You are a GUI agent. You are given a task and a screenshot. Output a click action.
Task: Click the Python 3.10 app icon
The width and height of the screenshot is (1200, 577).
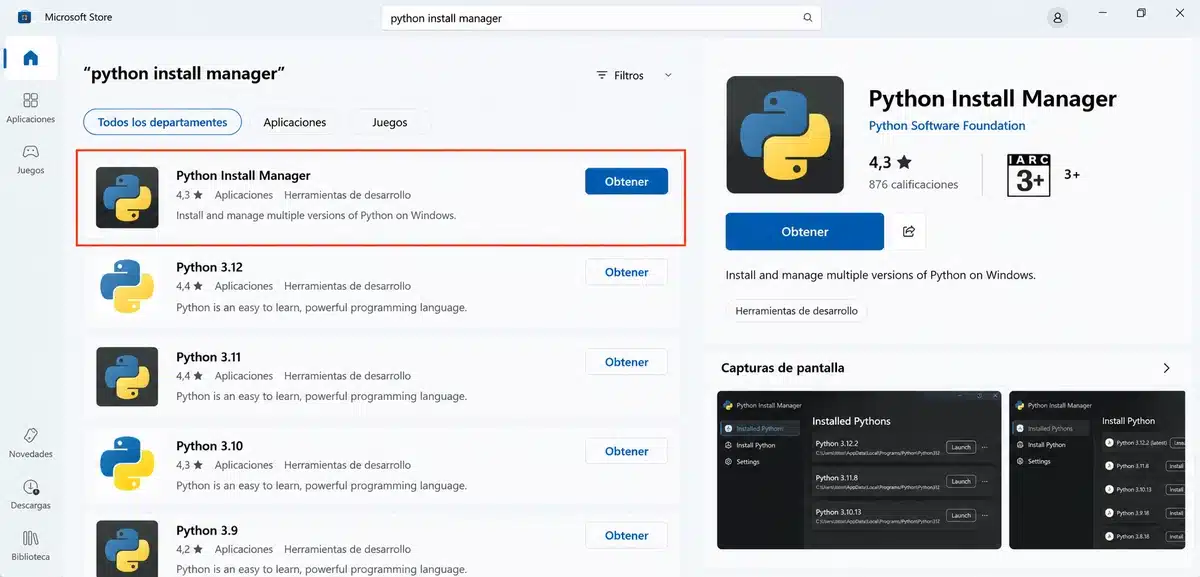127,466
